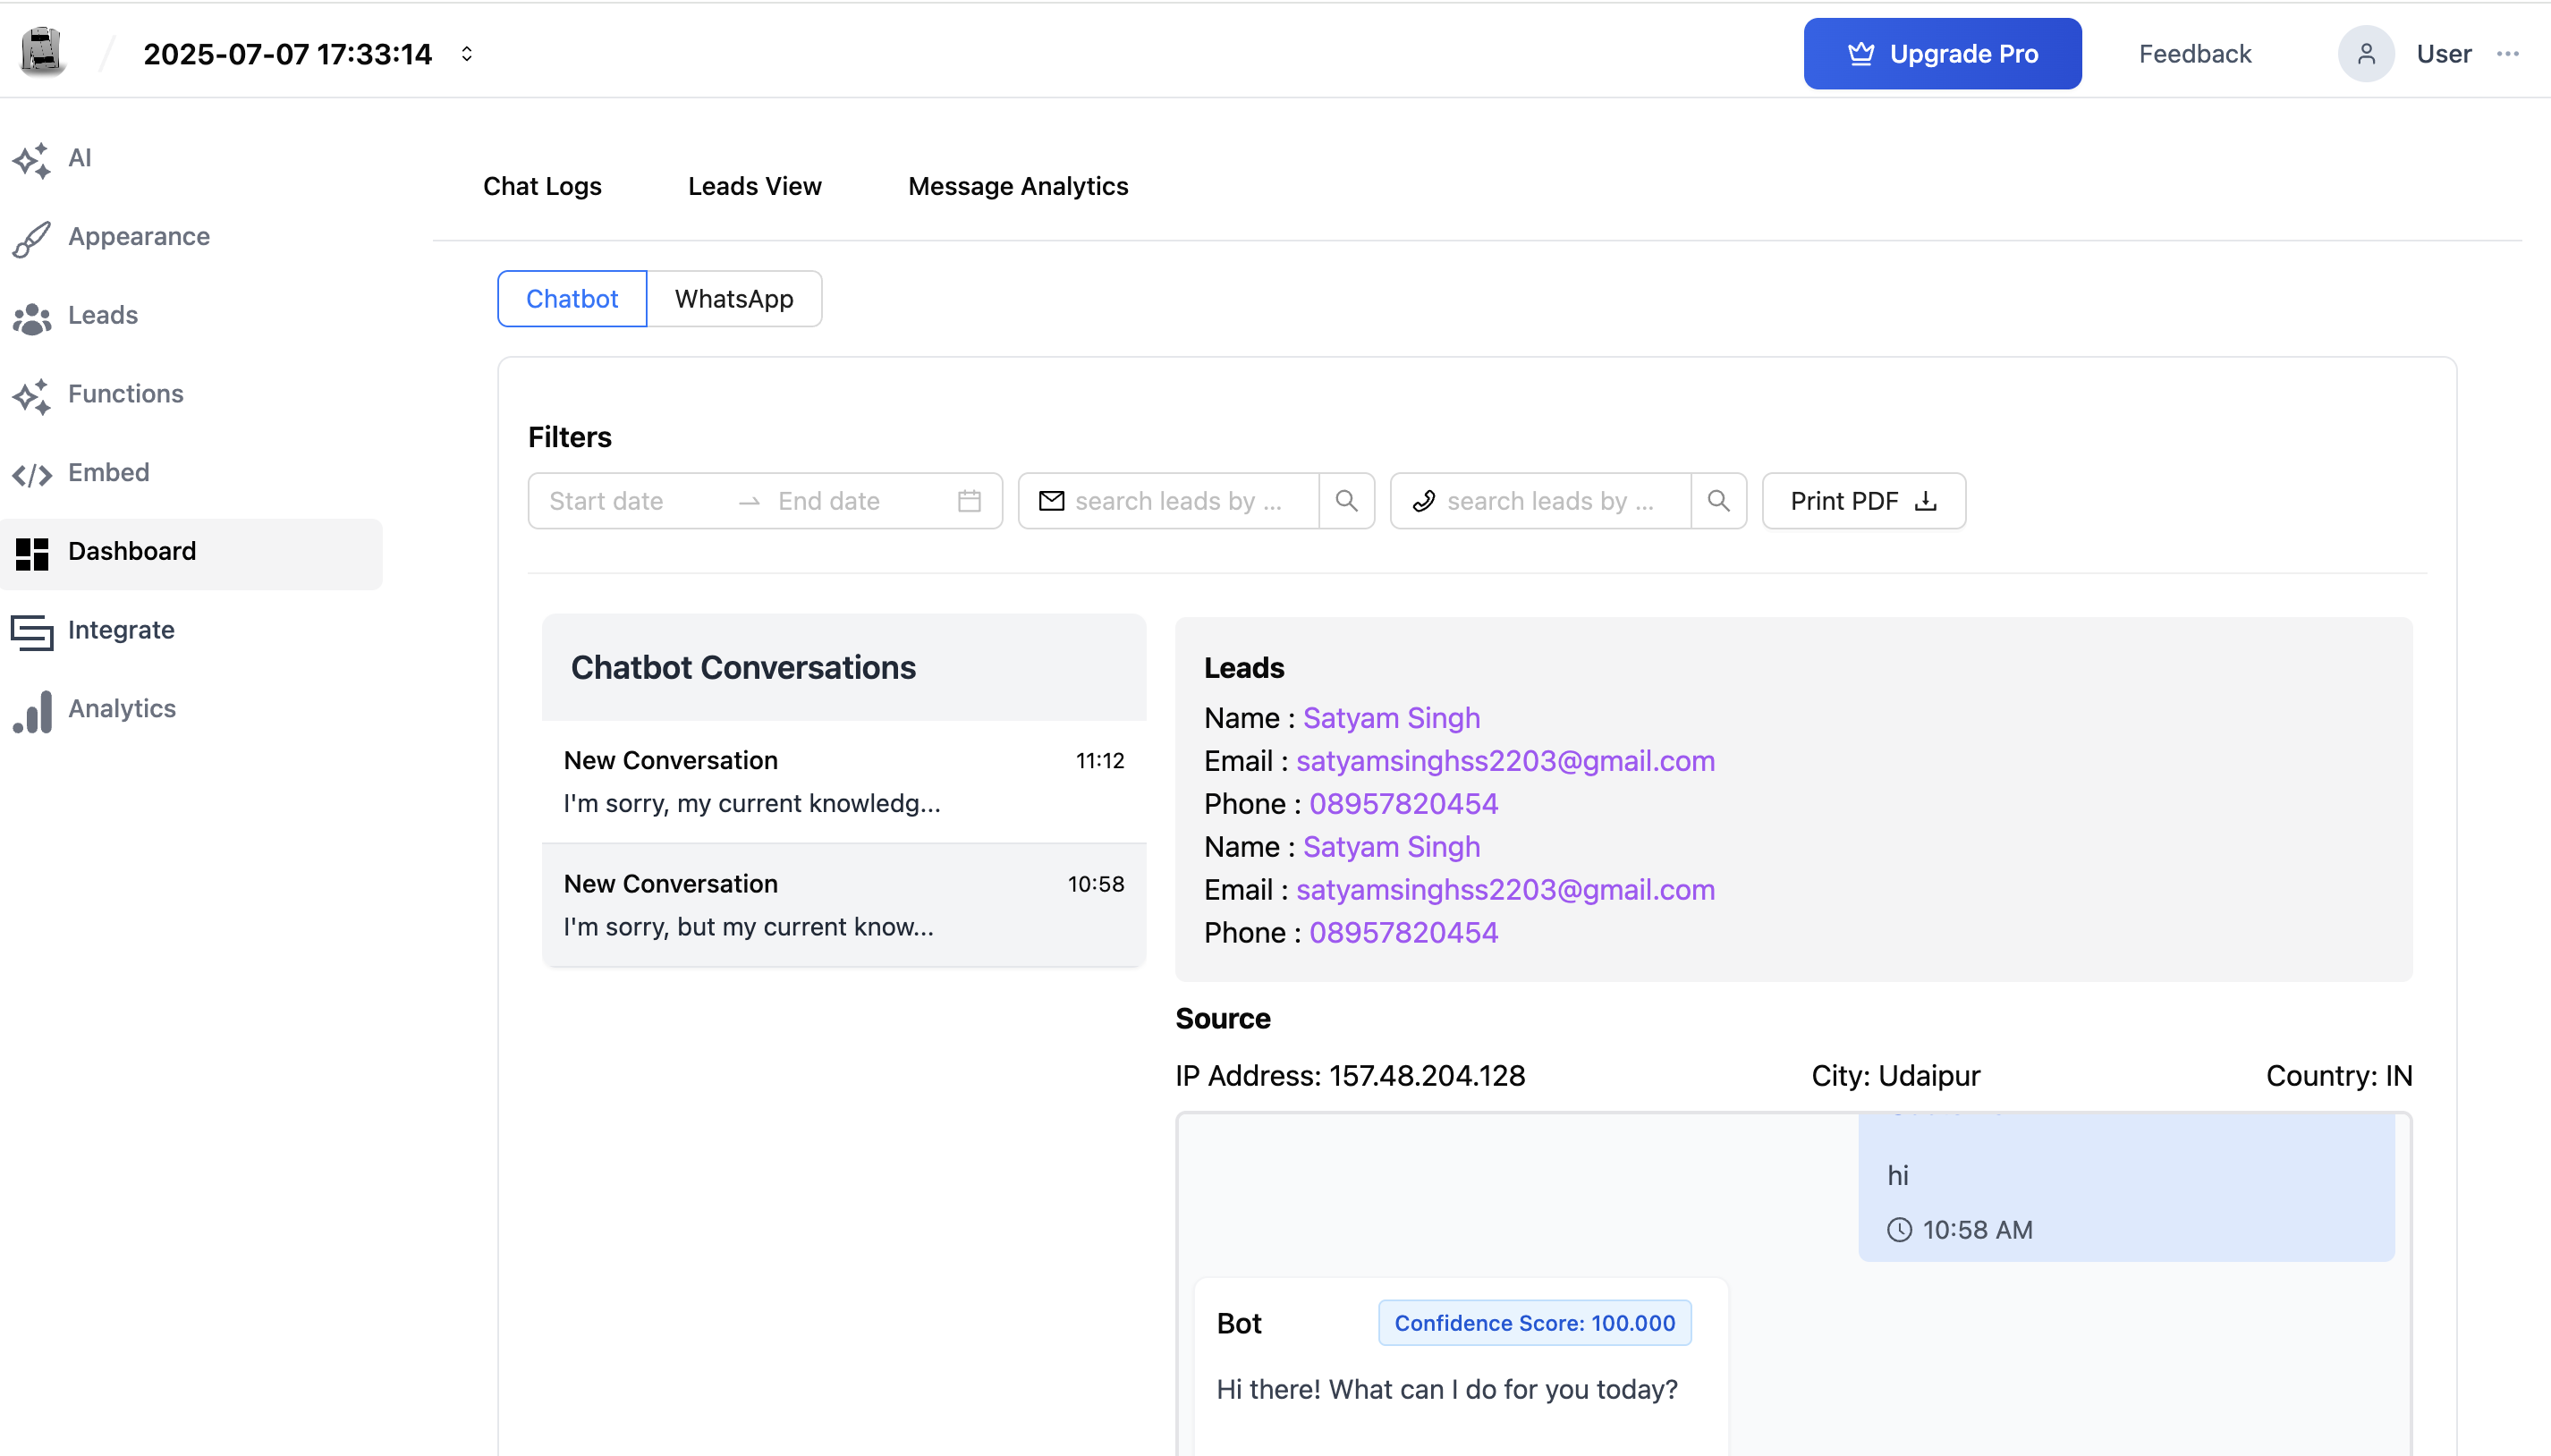The image size is (2551, 1456).
Task: Click the phone icon in phone search
Action: tap(1424, 501)
